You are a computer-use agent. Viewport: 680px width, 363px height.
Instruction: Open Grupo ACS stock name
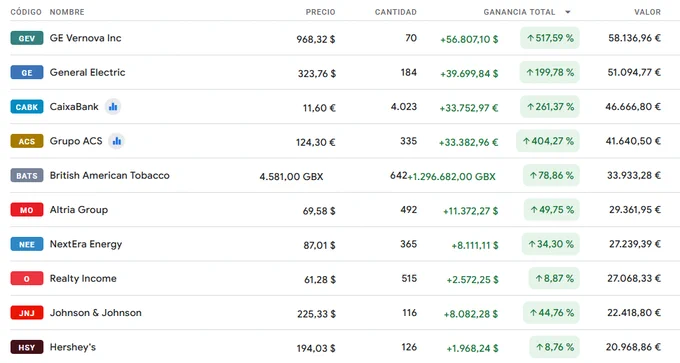pyautogui.click(x=76, y=141)
